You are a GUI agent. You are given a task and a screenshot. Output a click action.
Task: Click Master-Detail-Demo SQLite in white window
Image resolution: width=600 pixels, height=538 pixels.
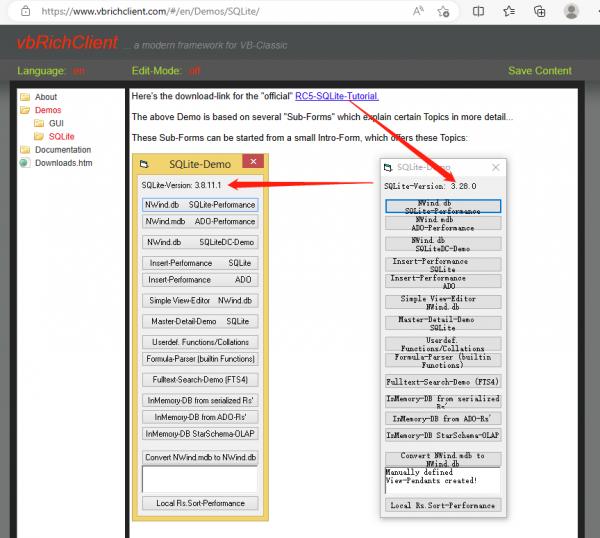[443, 323]
